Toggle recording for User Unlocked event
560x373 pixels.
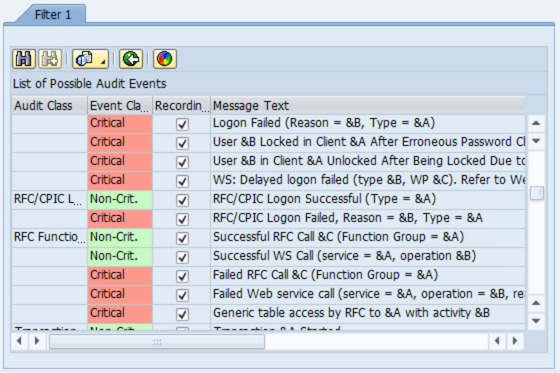(x=182, y=162)
